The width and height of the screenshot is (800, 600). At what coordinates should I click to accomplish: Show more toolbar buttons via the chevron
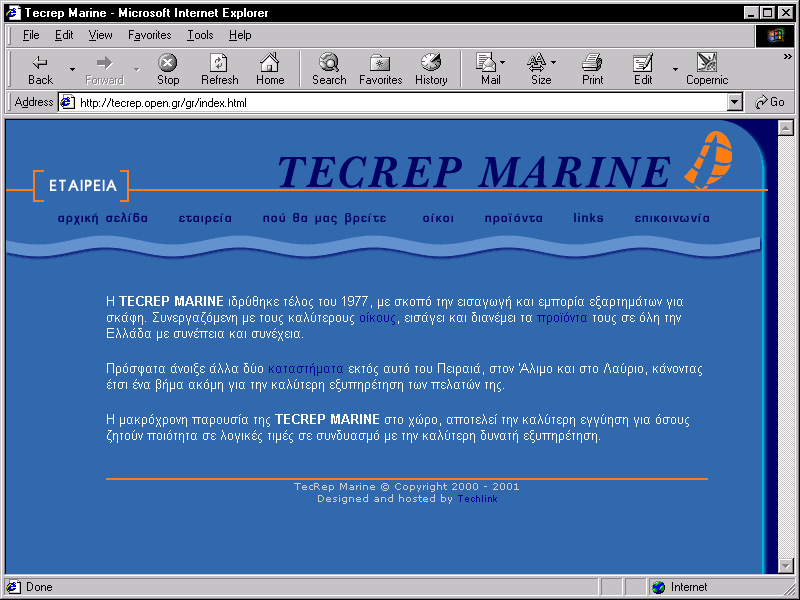[788, 57]
